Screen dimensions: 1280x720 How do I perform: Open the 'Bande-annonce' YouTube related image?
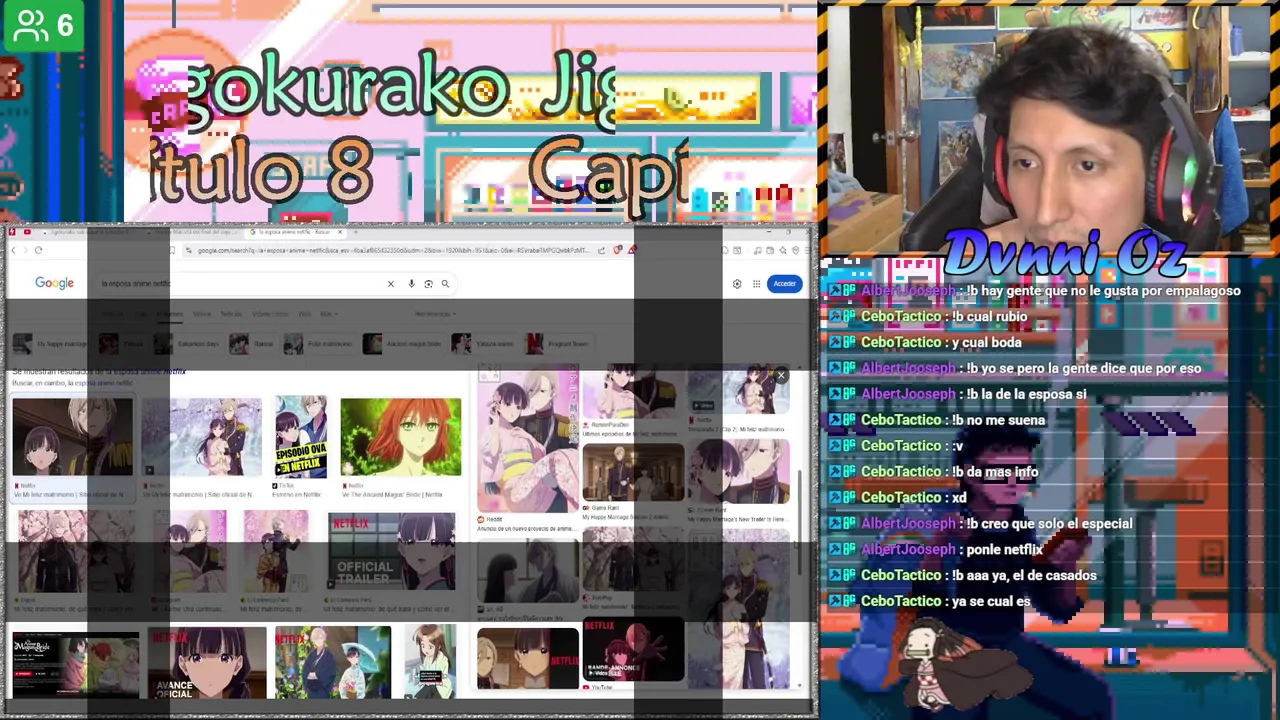[633, 651]
